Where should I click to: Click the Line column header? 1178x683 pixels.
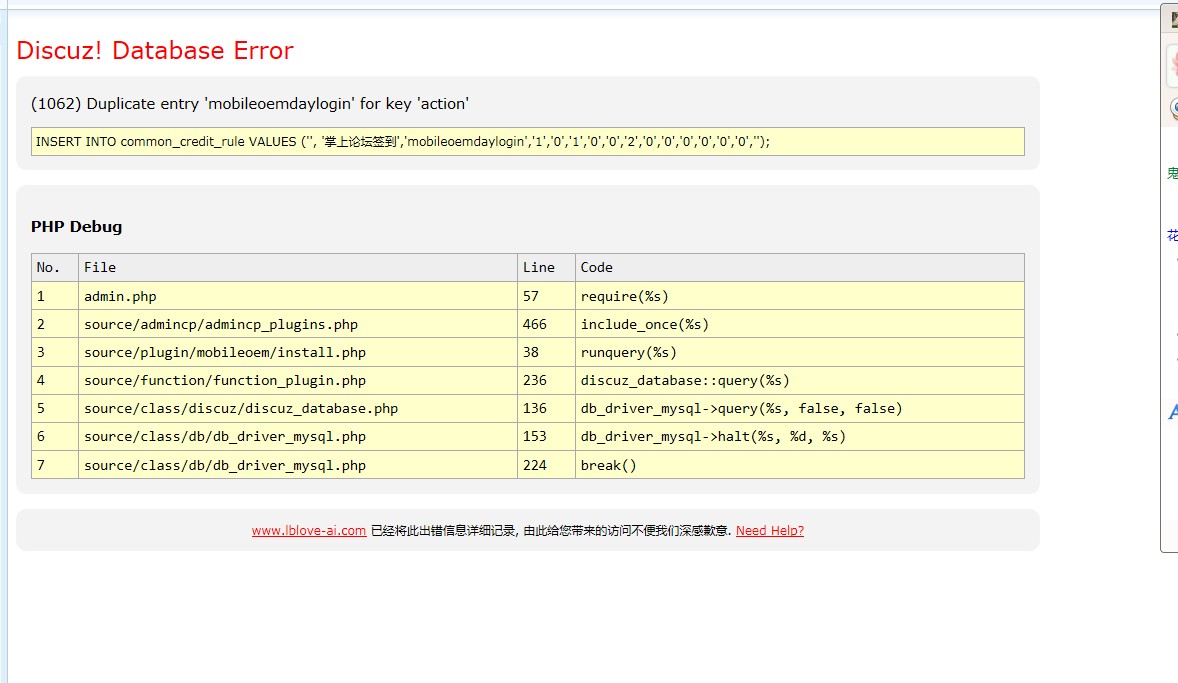(546, 267)
